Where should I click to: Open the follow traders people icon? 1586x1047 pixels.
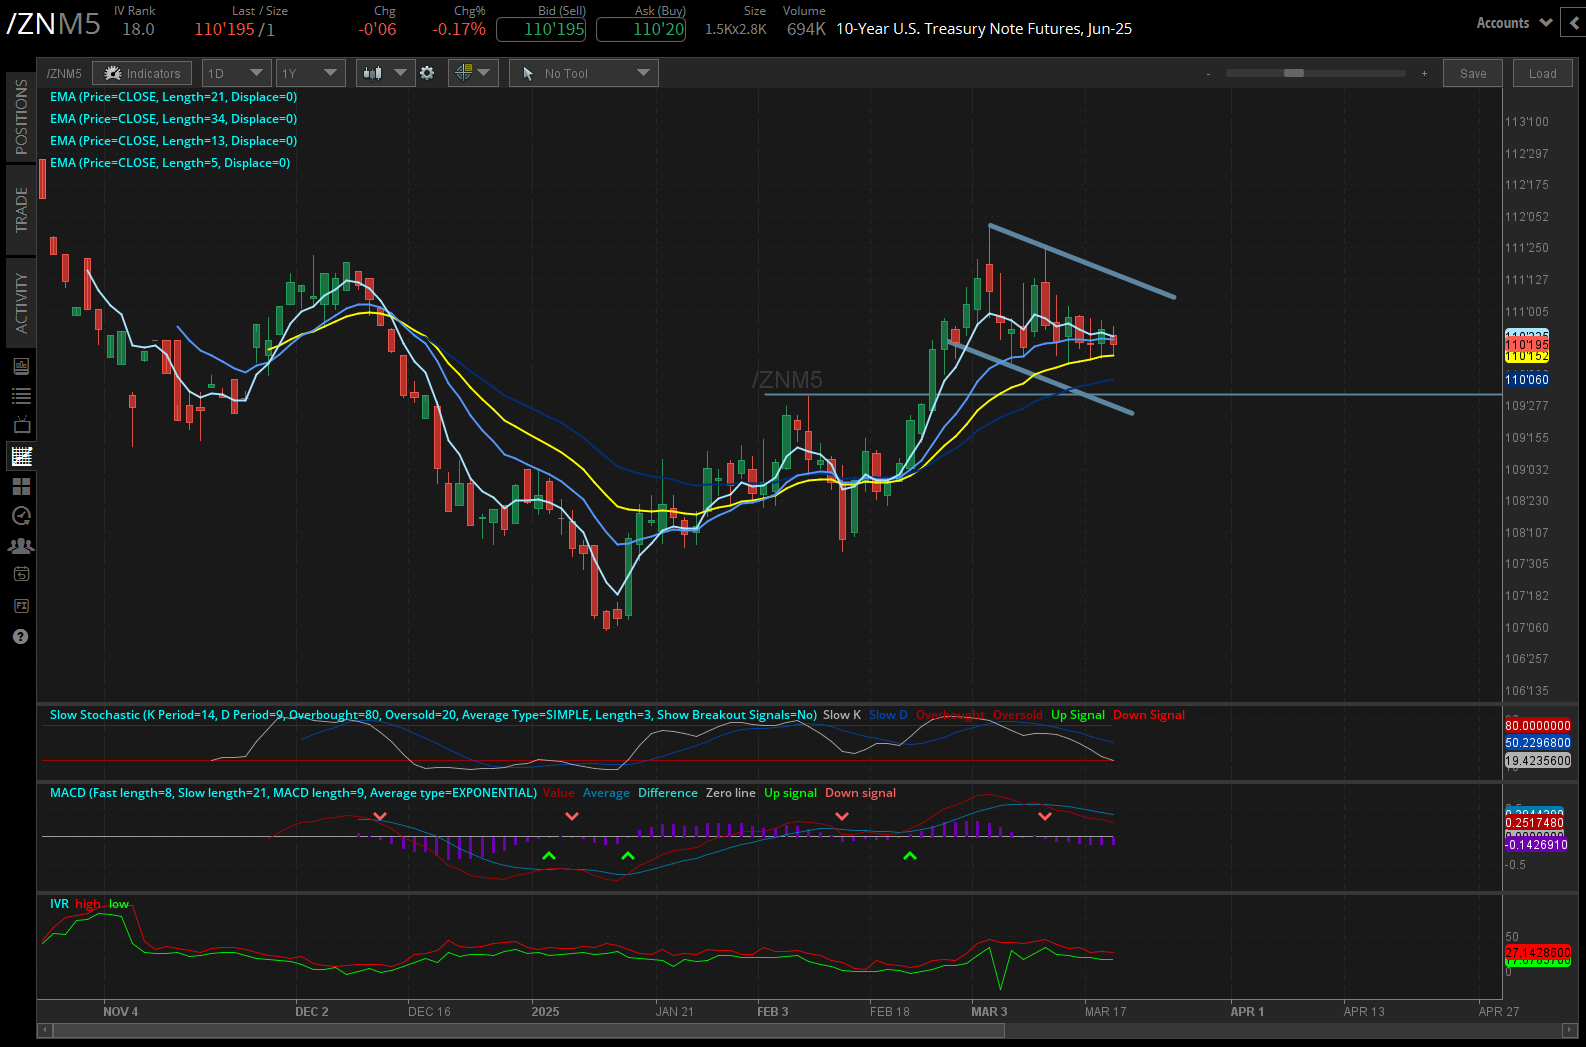21,546
